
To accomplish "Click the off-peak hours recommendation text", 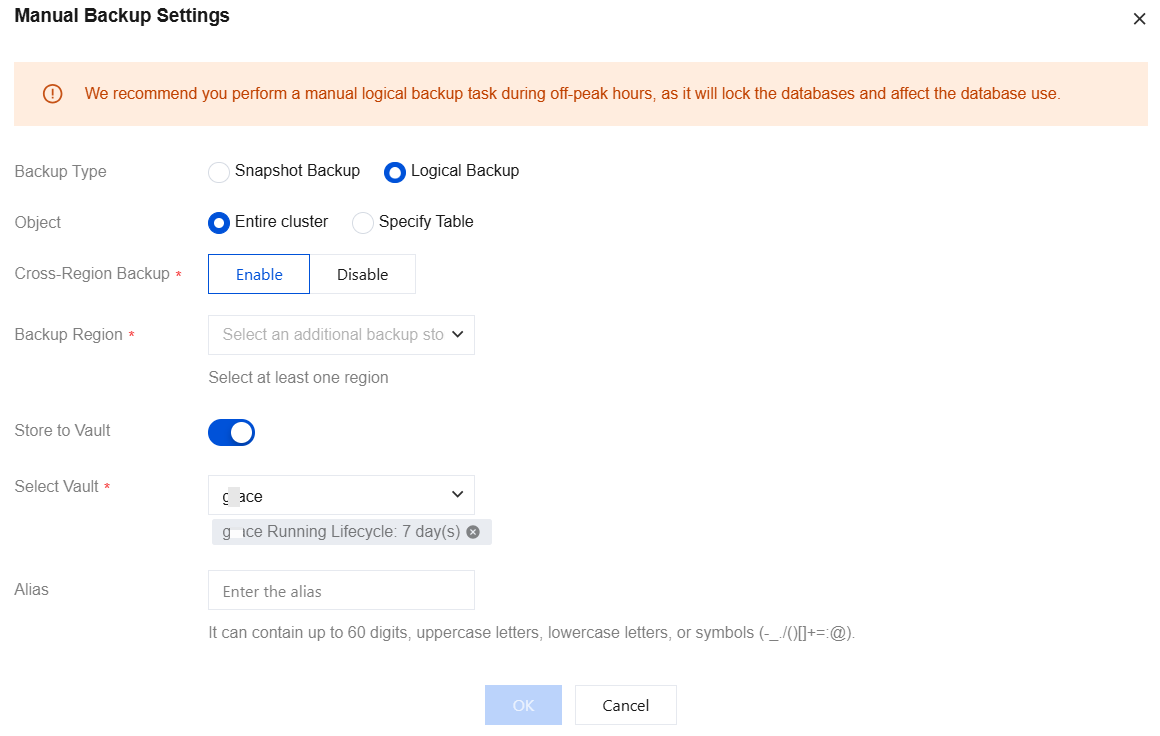I will pos(572,94).
